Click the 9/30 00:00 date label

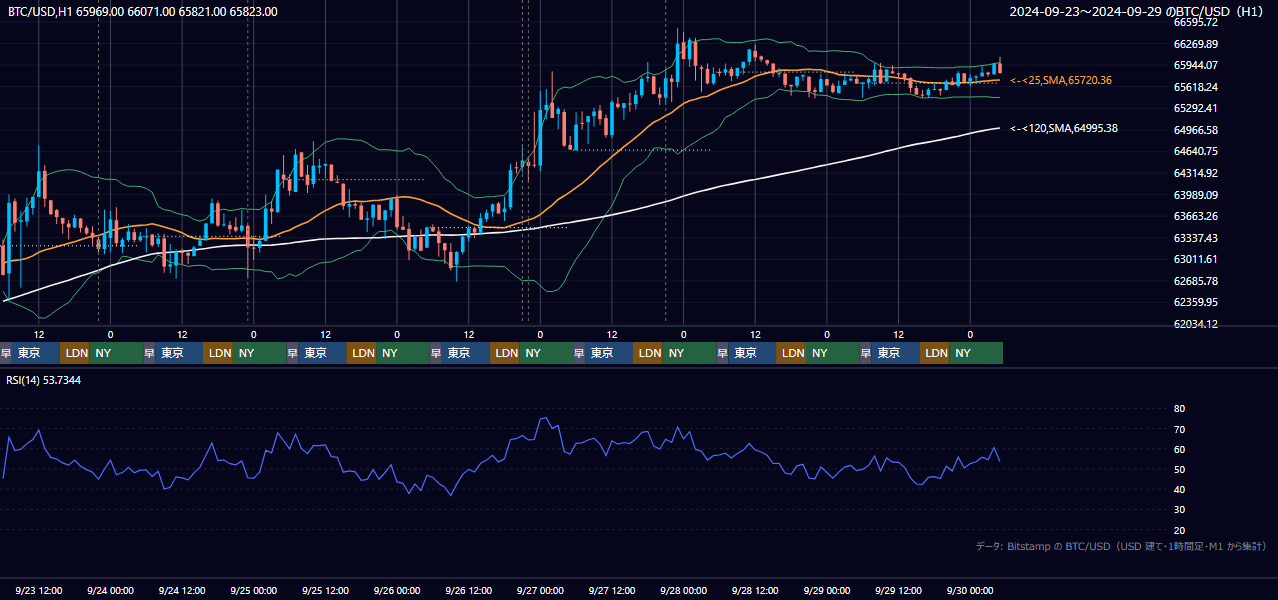coord(970,590)
